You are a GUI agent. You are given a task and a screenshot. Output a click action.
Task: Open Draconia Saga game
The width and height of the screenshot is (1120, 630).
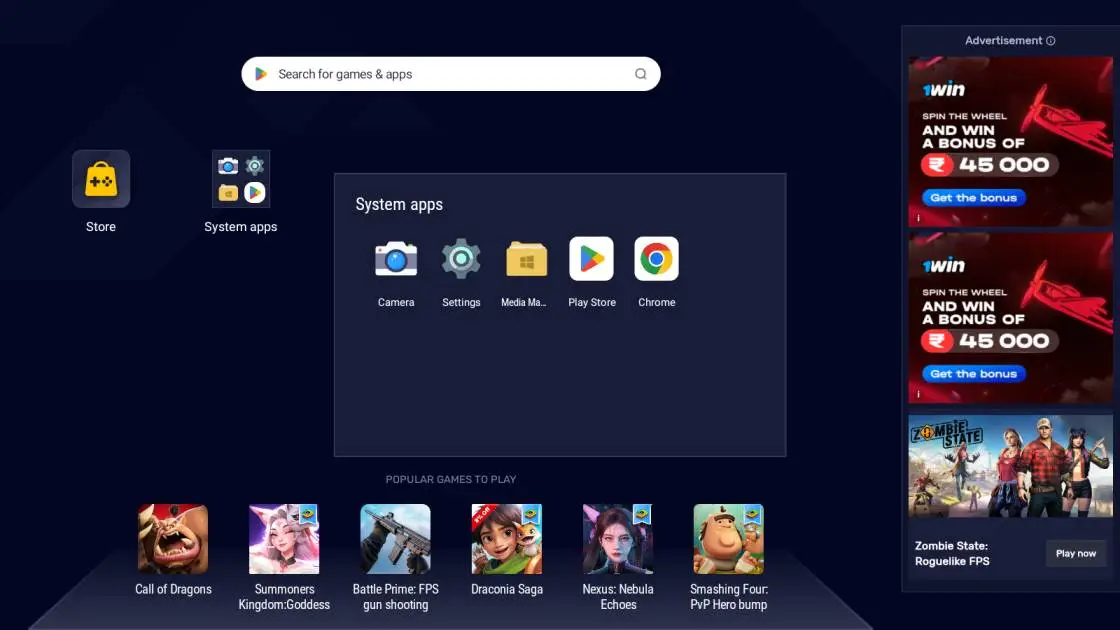point(506,539)
